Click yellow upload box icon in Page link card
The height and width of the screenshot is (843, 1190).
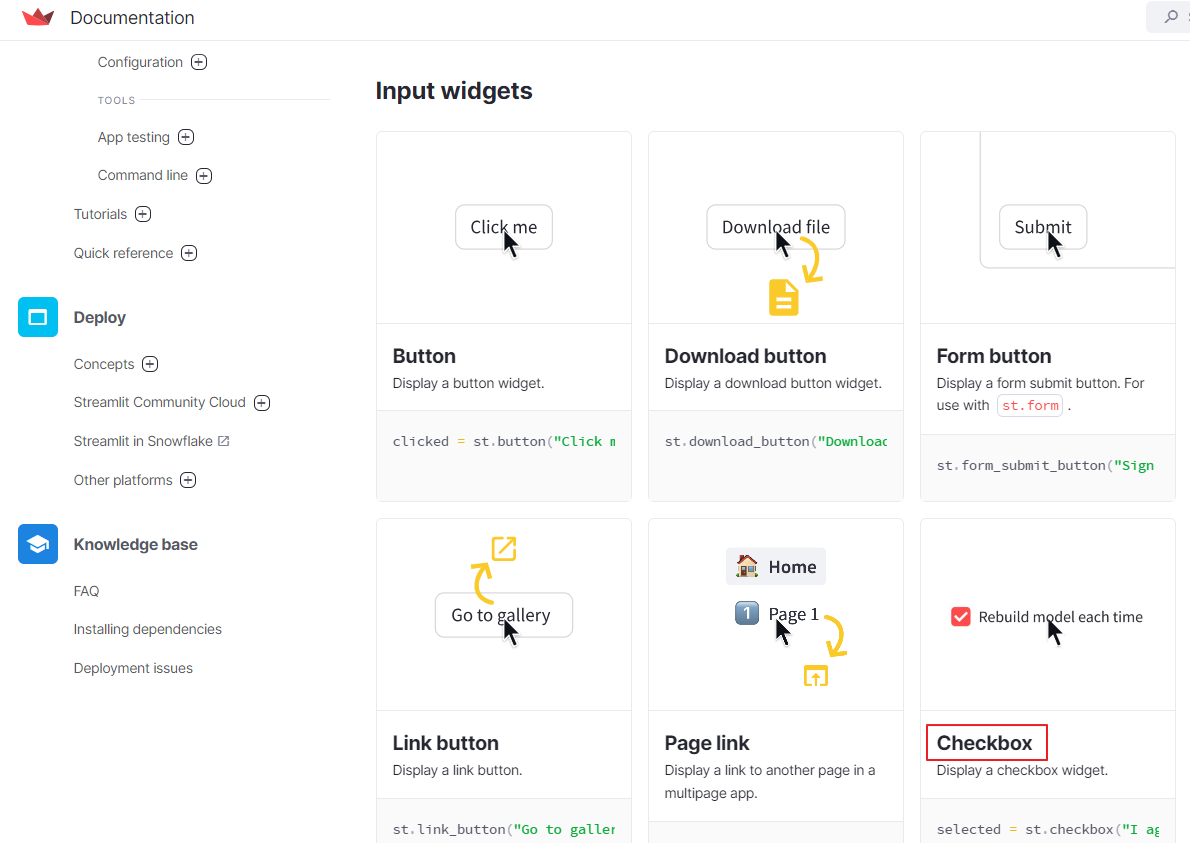[x=816, y=675]
